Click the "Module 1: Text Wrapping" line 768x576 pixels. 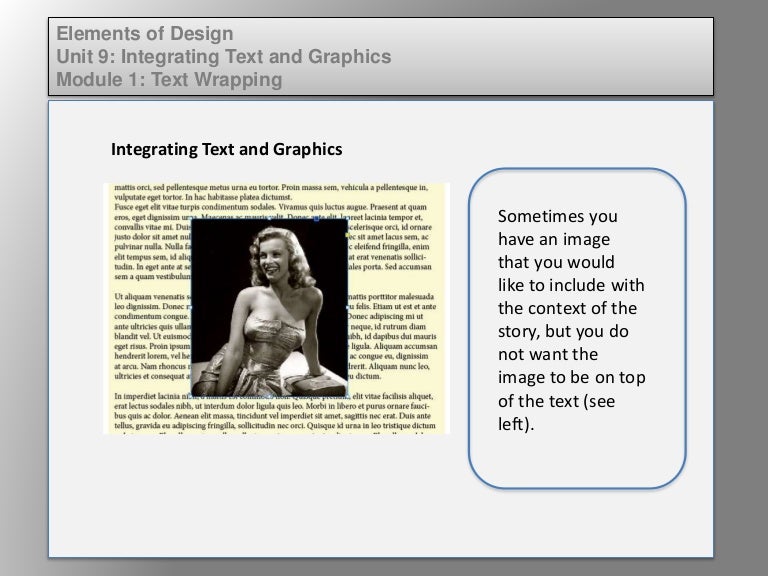tap(170, 78)
